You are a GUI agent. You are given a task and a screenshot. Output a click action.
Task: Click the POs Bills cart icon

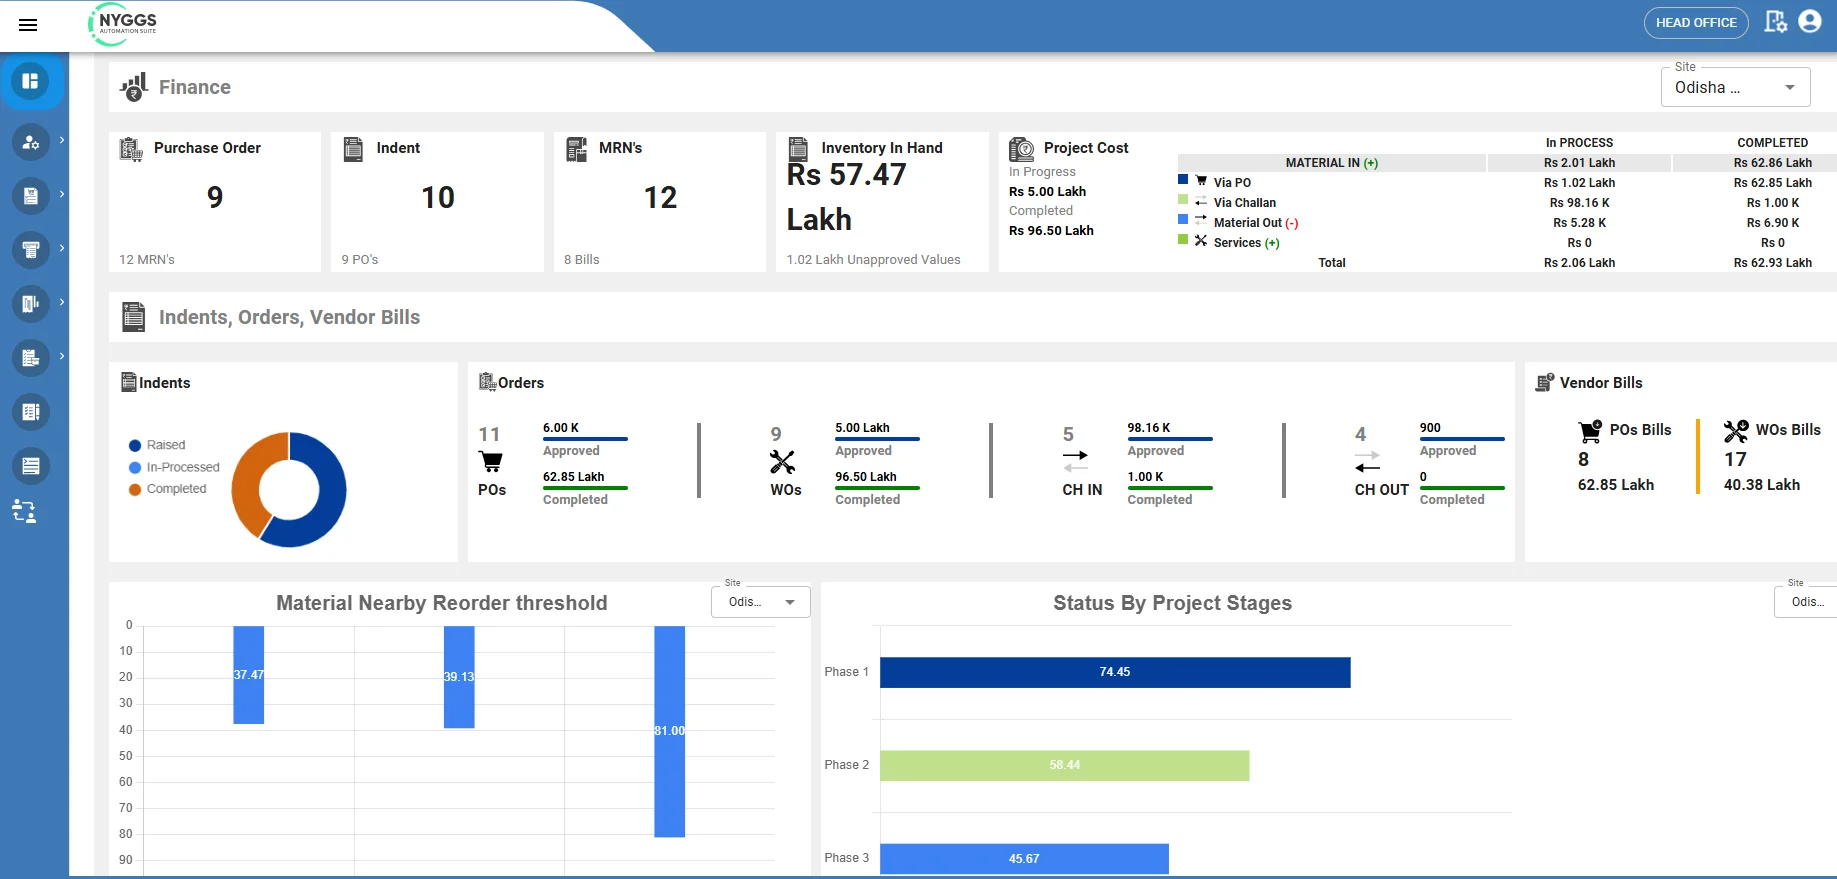tap(1590, 432)
